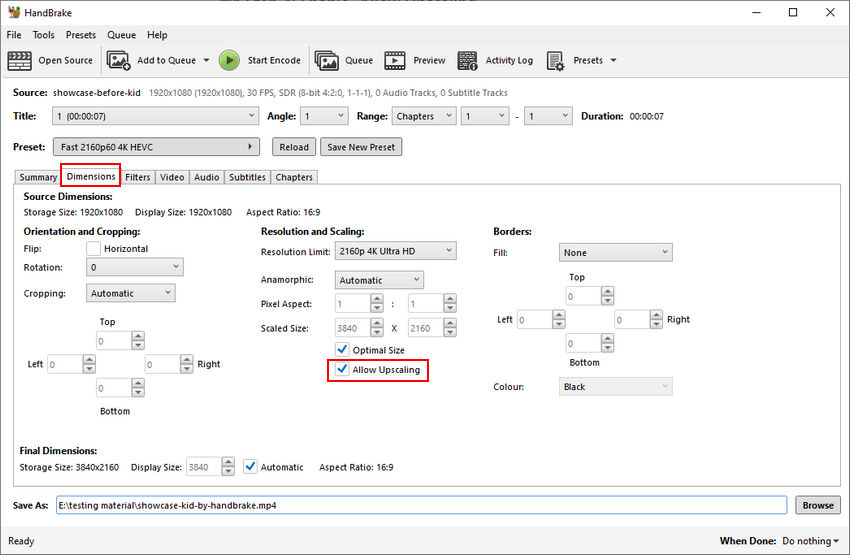Click the Reload button
The image size is (850, 555).
[294, 147]
